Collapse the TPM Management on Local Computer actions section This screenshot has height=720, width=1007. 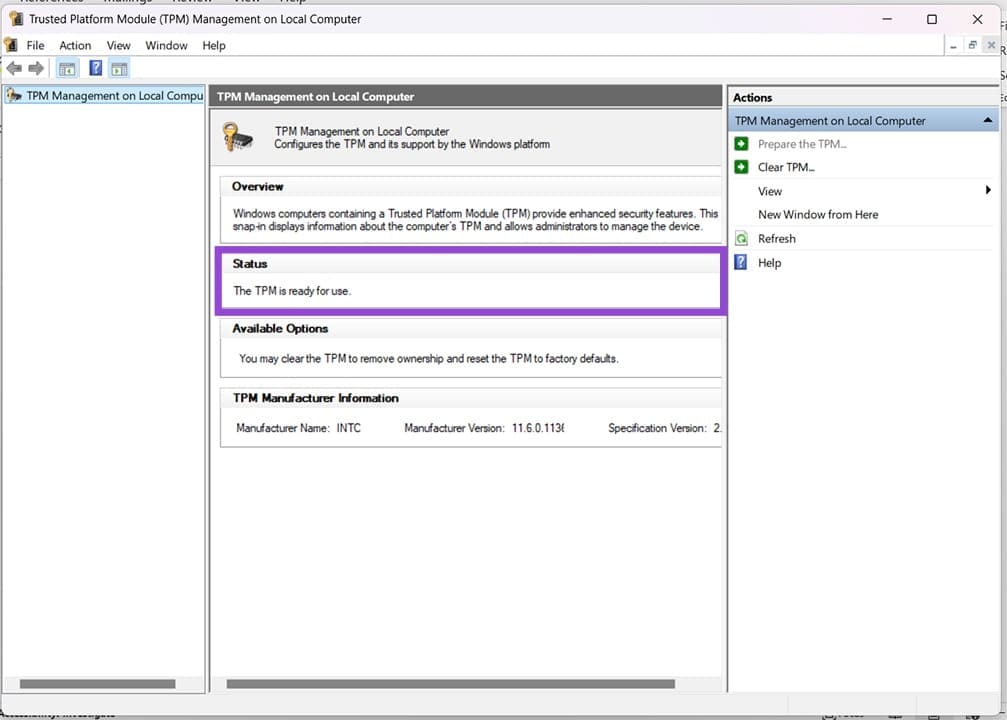(x=988, y=120)
